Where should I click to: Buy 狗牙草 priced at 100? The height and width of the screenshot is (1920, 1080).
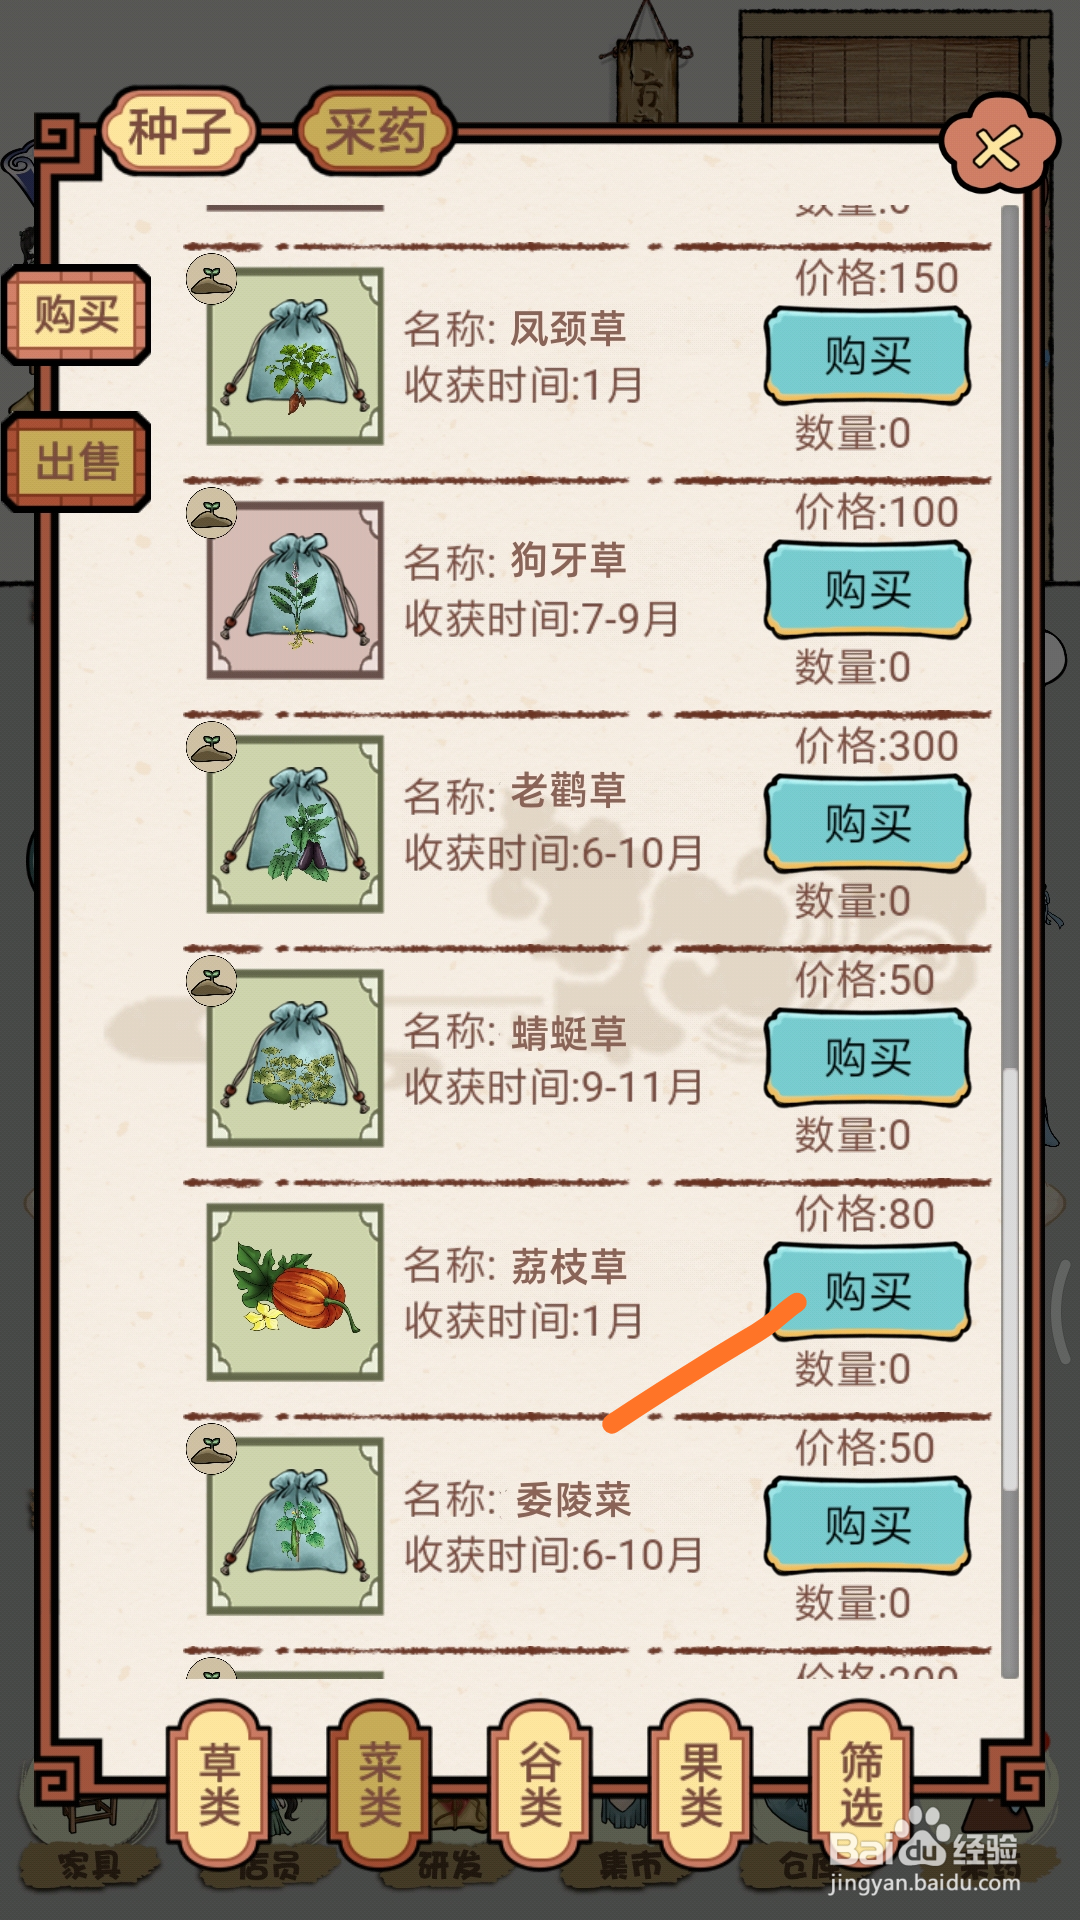coord(868,590)
